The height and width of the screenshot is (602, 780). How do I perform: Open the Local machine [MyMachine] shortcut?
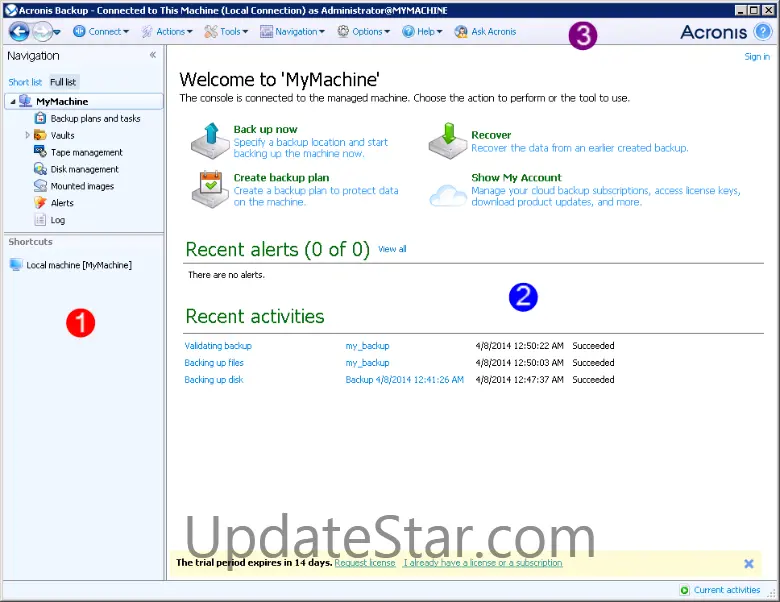click(x=79, y=265)
